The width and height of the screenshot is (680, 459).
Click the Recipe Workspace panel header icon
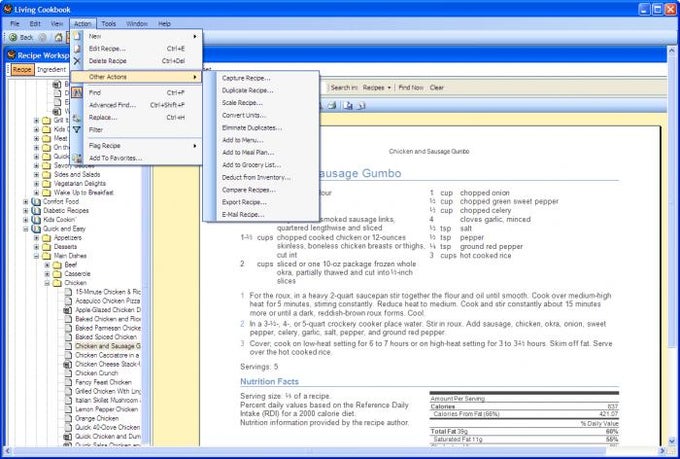pos(12,55)
